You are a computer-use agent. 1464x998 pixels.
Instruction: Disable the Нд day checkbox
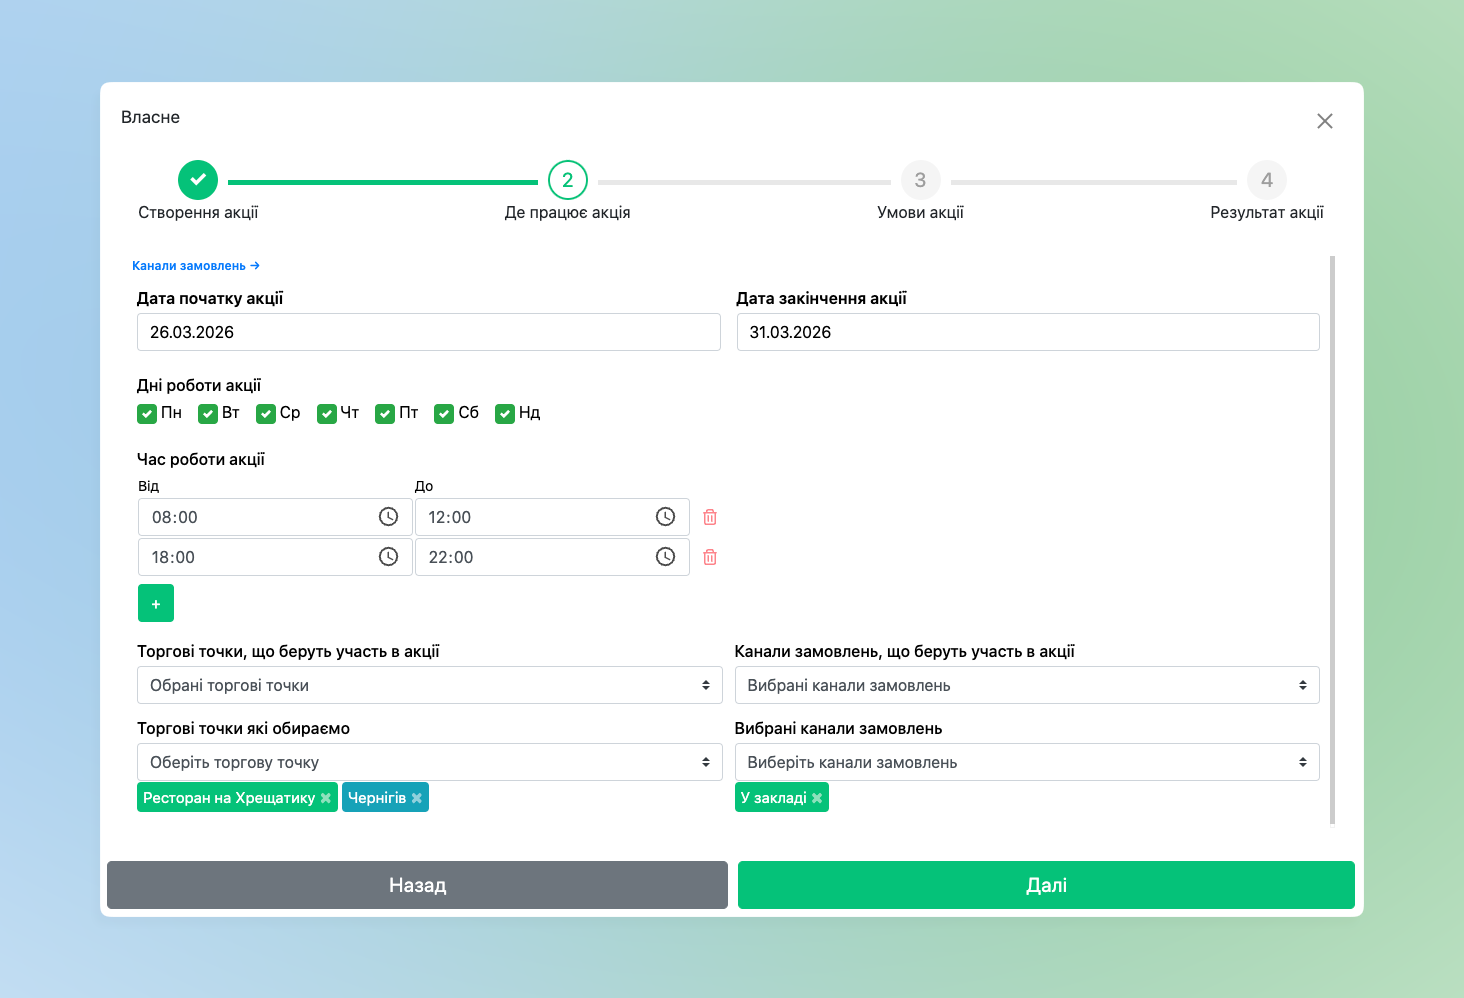[505, 414]
